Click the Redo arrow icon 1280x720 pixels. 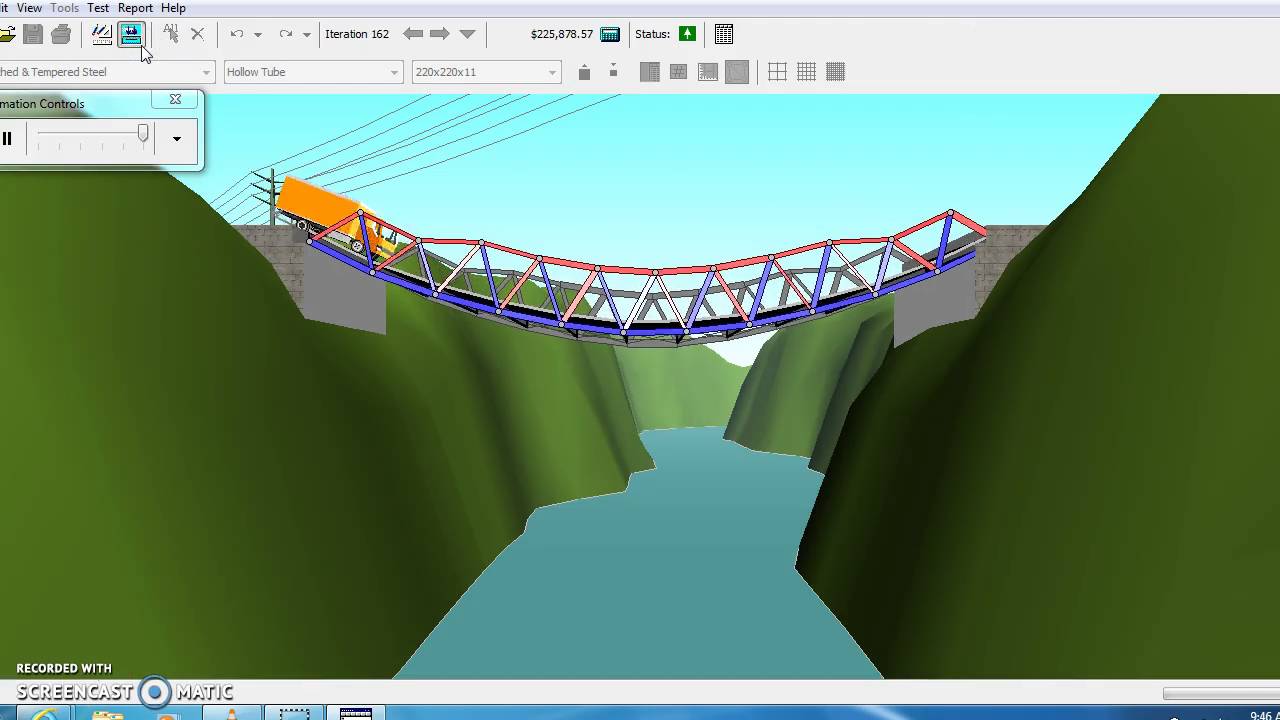pos(286,34)
